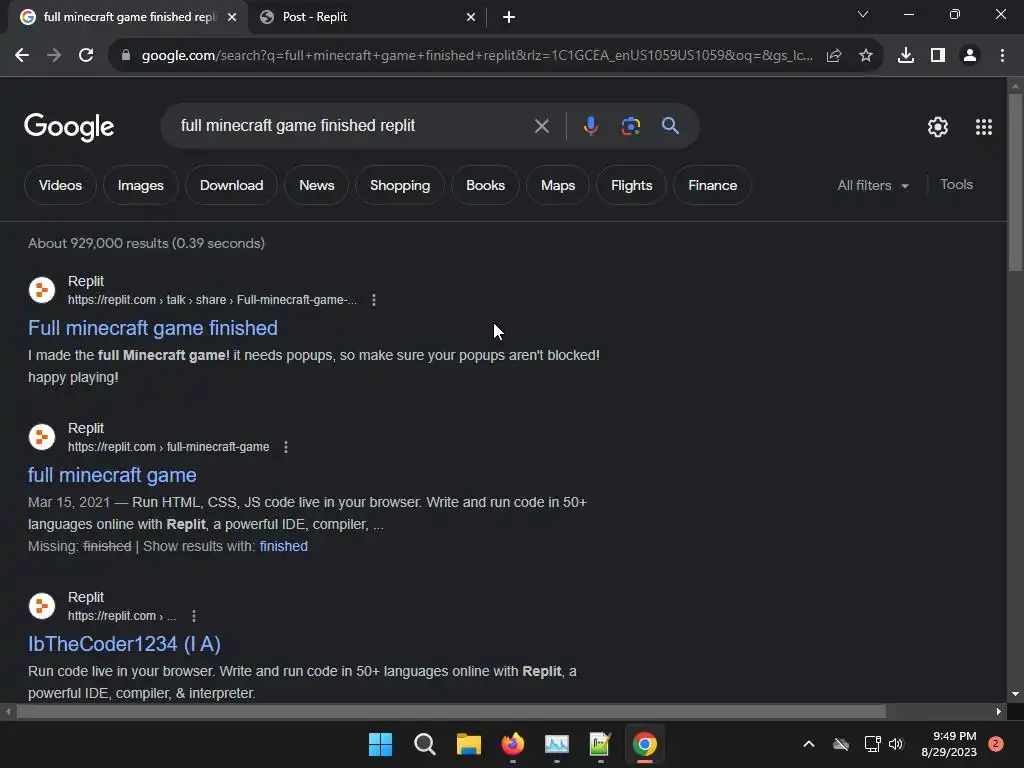Screen dimensions: 1024x768
Task: Open Windows taskbar search
Action: pos(424,744)
